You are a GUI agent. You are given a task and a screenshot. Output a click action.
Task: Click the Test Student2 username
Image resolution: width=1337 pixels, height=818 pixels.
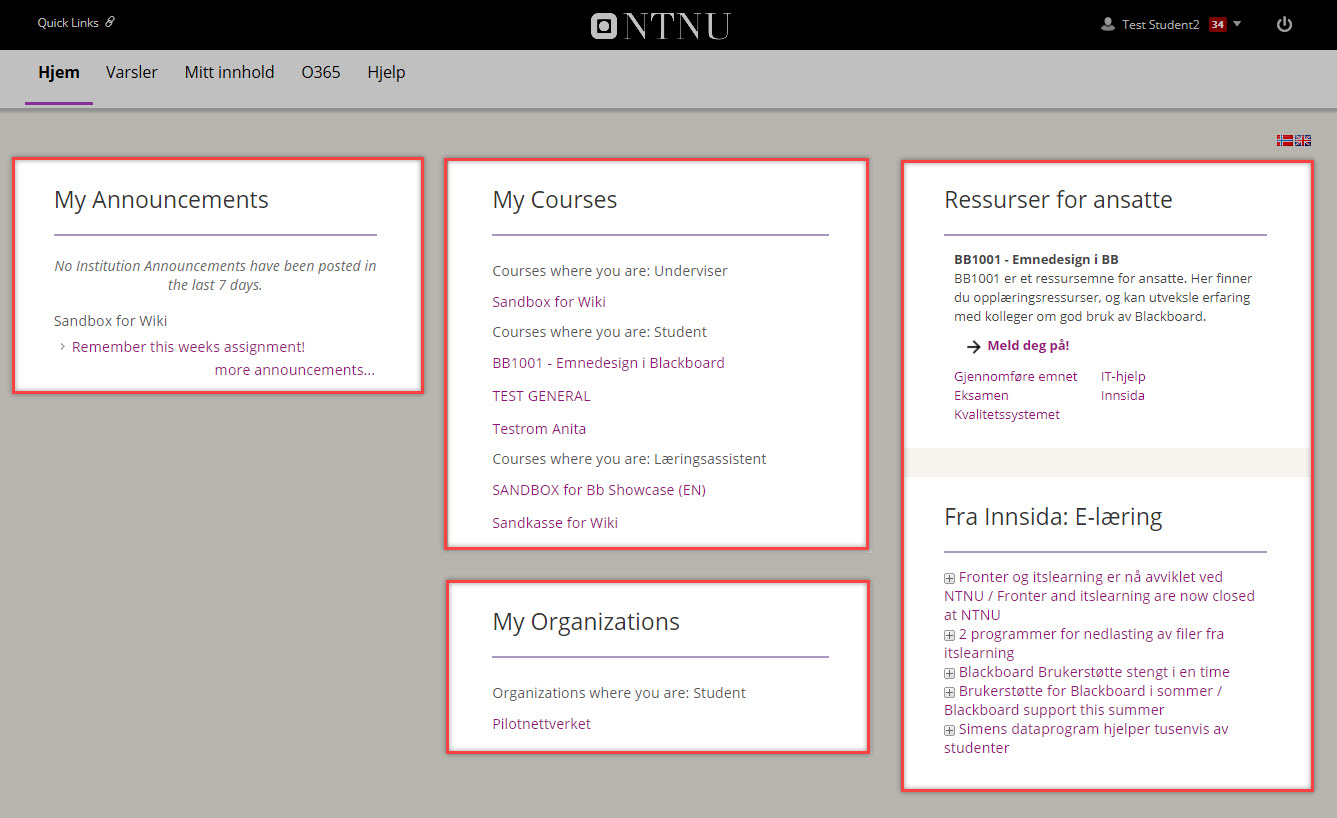[1160, 25]
